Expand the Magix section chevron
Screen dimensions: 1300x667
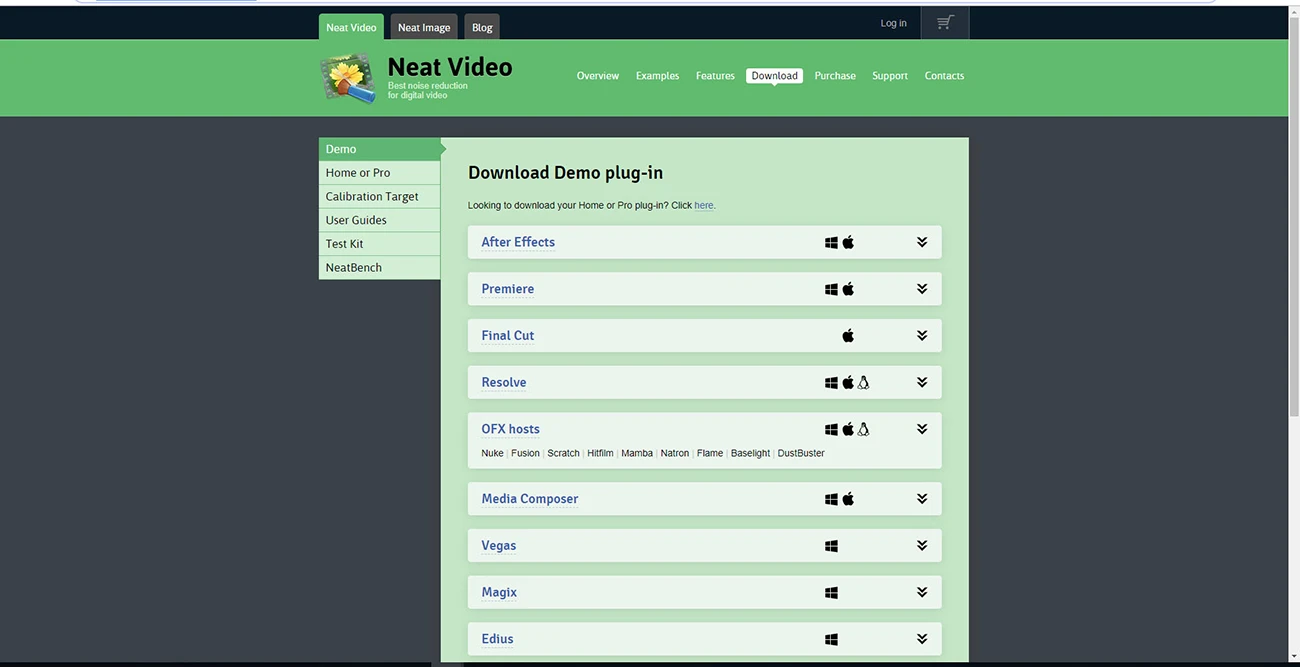(x=922, y=592)
